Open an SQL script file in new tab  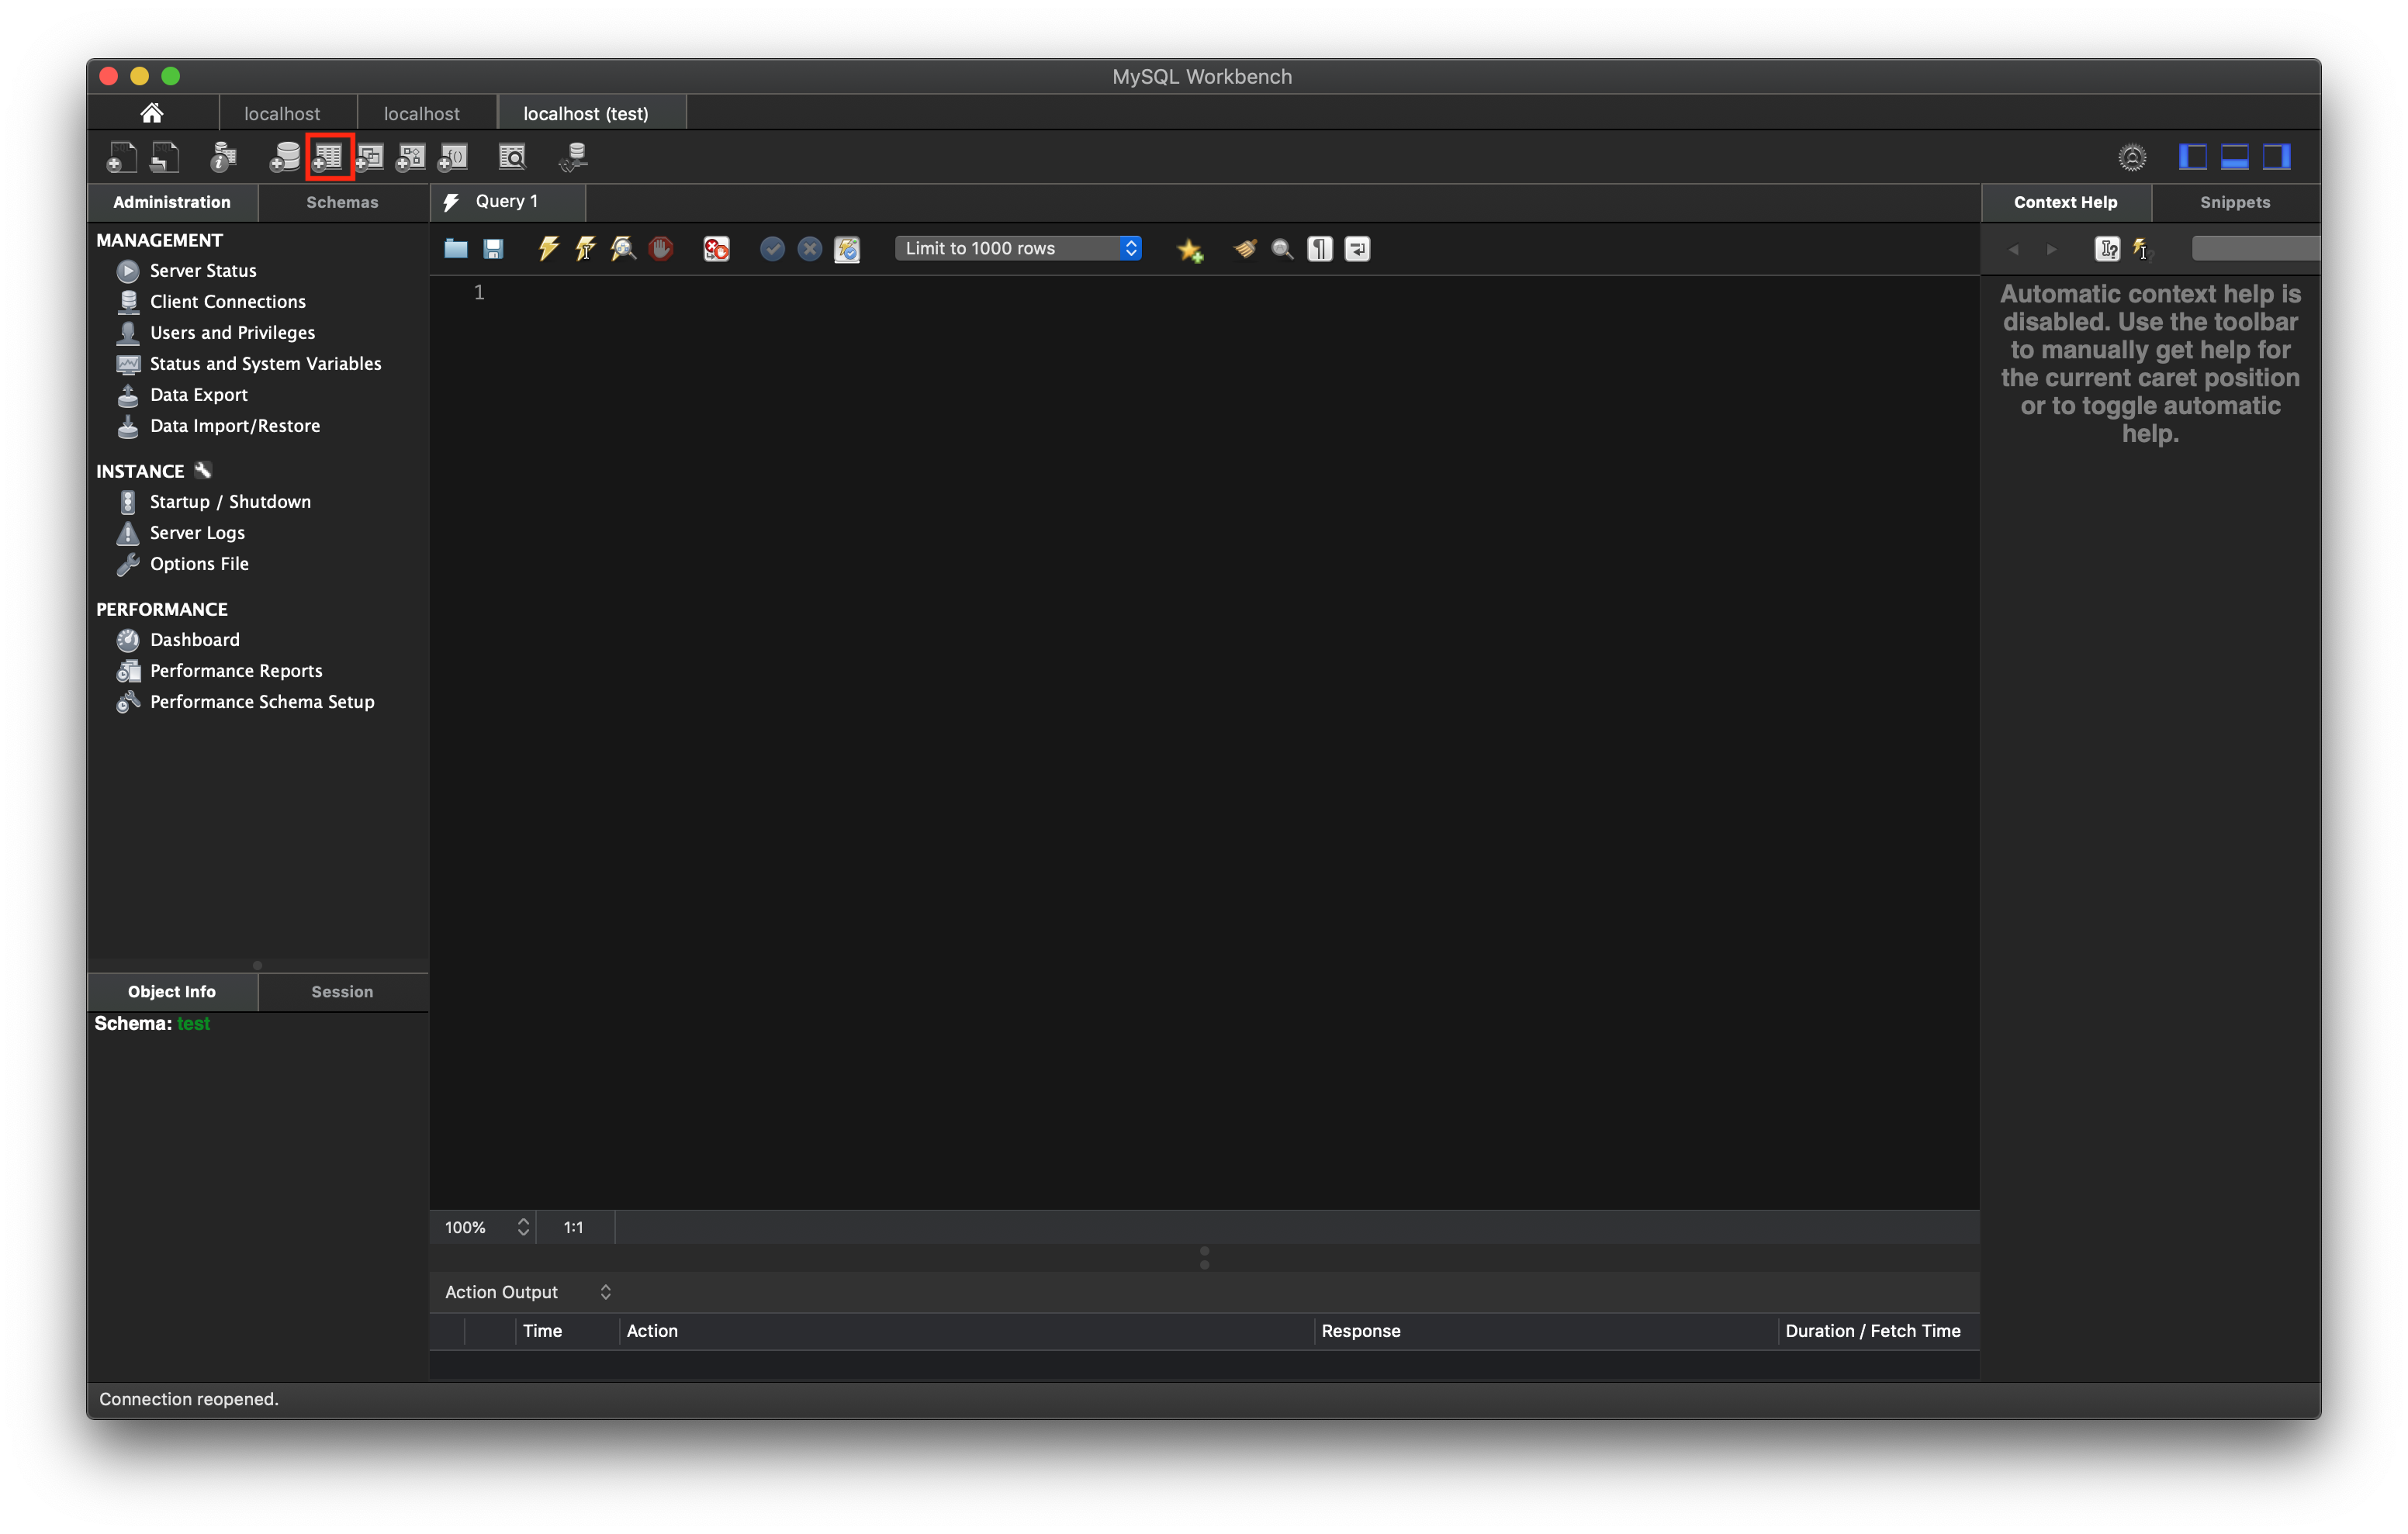[164, 157]
